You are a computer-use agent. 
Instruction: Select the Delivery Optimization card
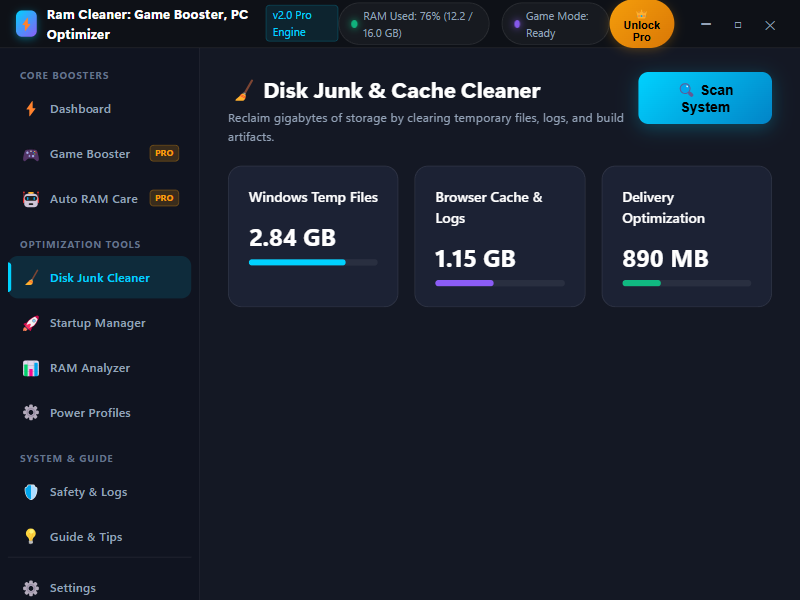[686, 236]
